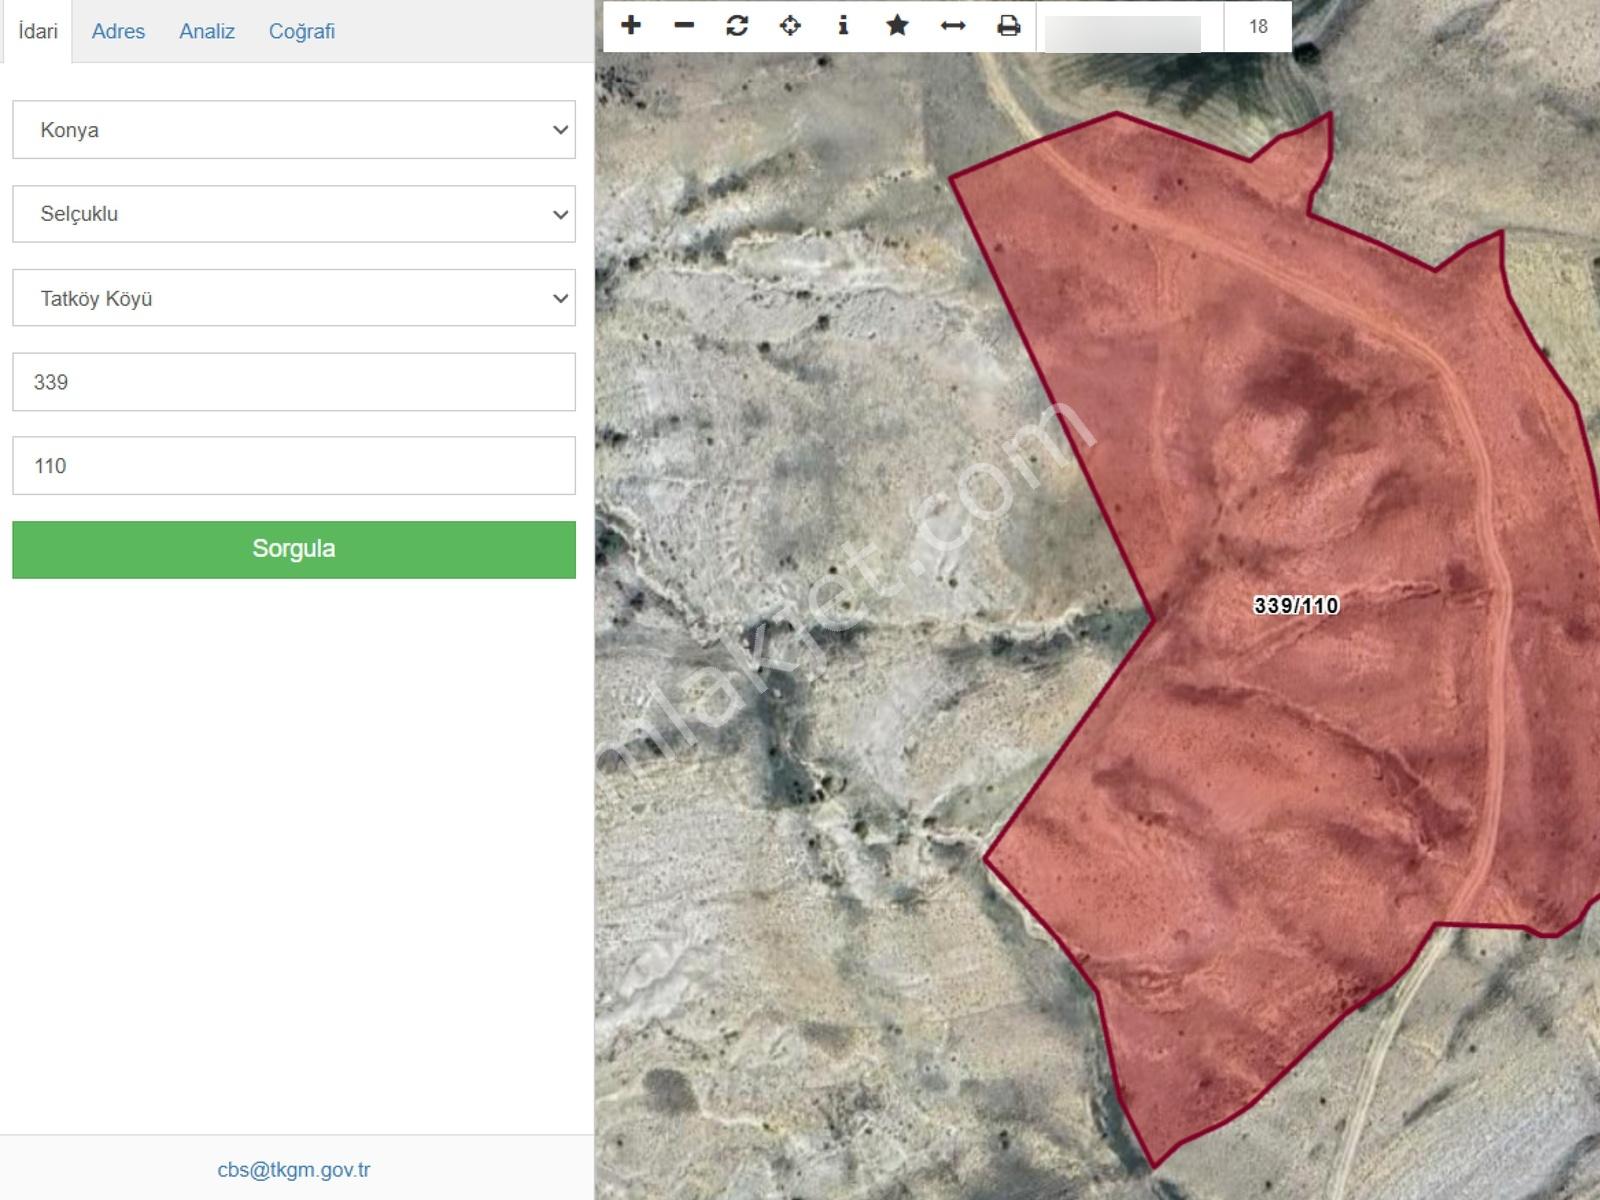This screenshot has width=1600, height=1200.
Task: Focus the parcel number field 110
Action: [294, 465]
